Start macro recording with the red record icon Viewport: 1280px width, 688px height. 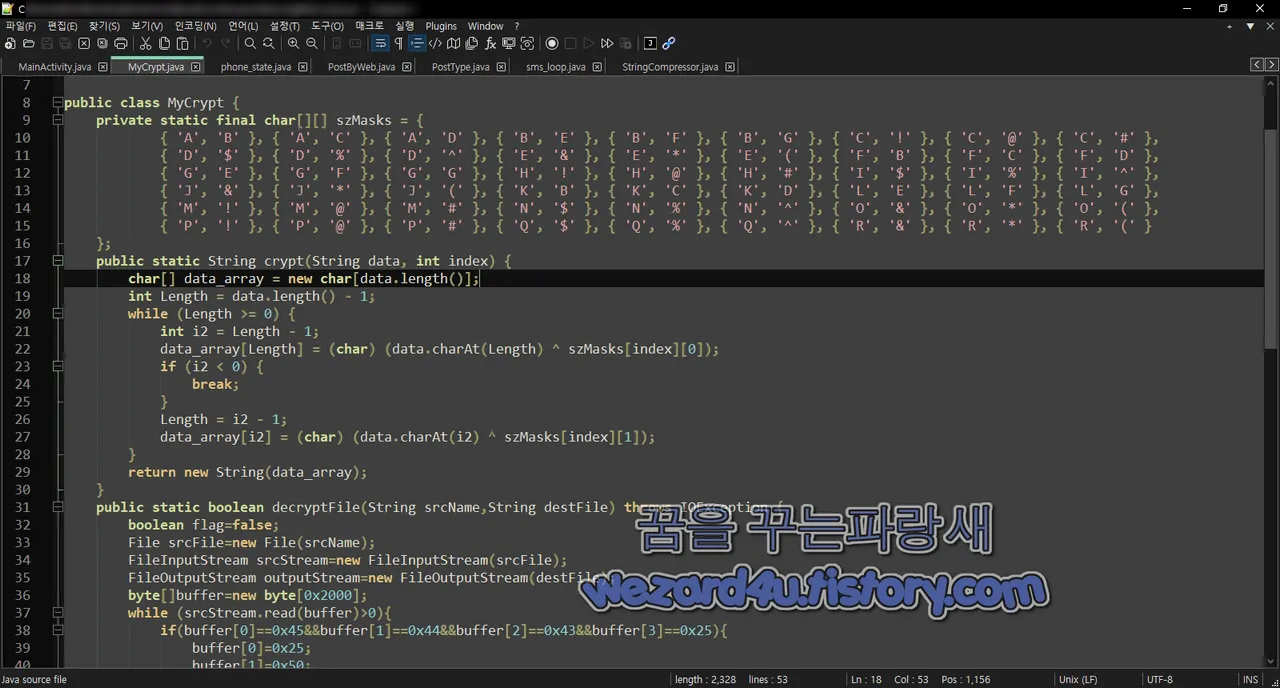pos(551,43)
